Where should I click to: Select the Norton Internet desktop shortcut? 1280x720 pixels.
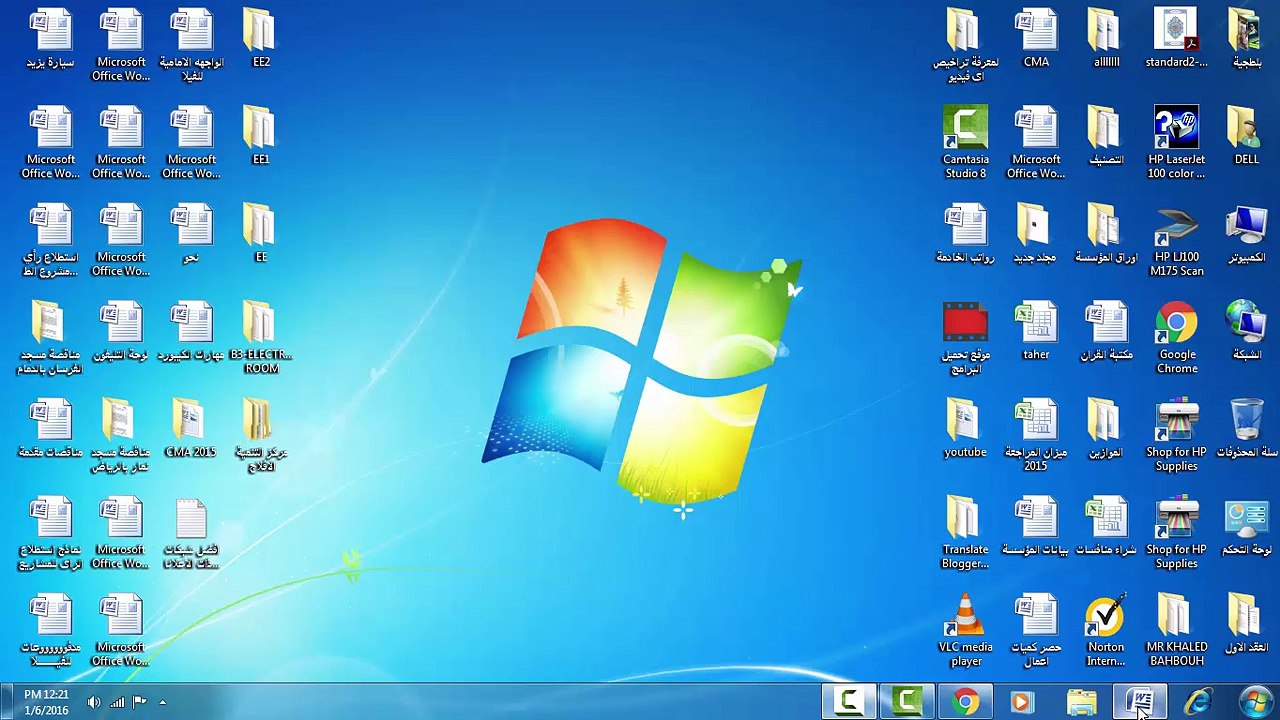[x=1105, y=630]
